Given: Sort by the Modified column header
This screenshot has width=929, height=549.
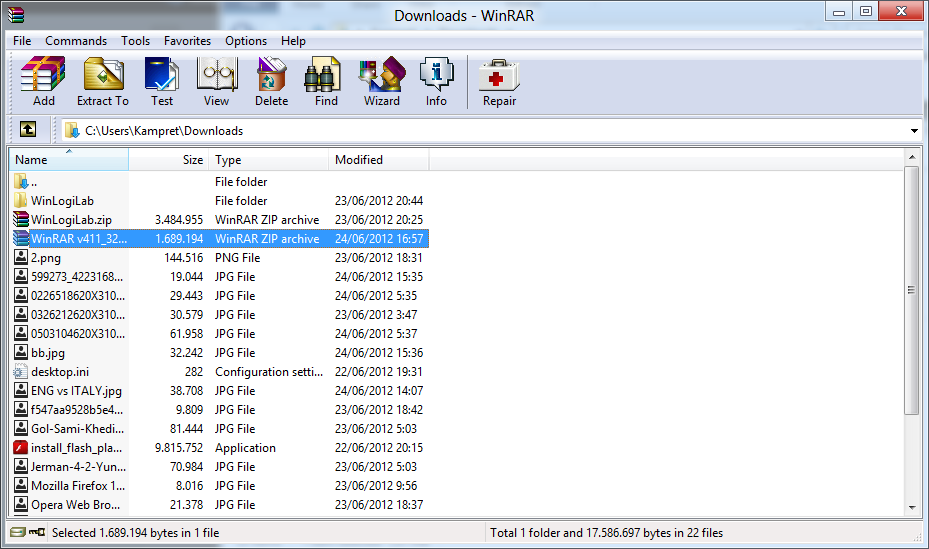Looking at the screenshot, I should [x=379, y=160].
